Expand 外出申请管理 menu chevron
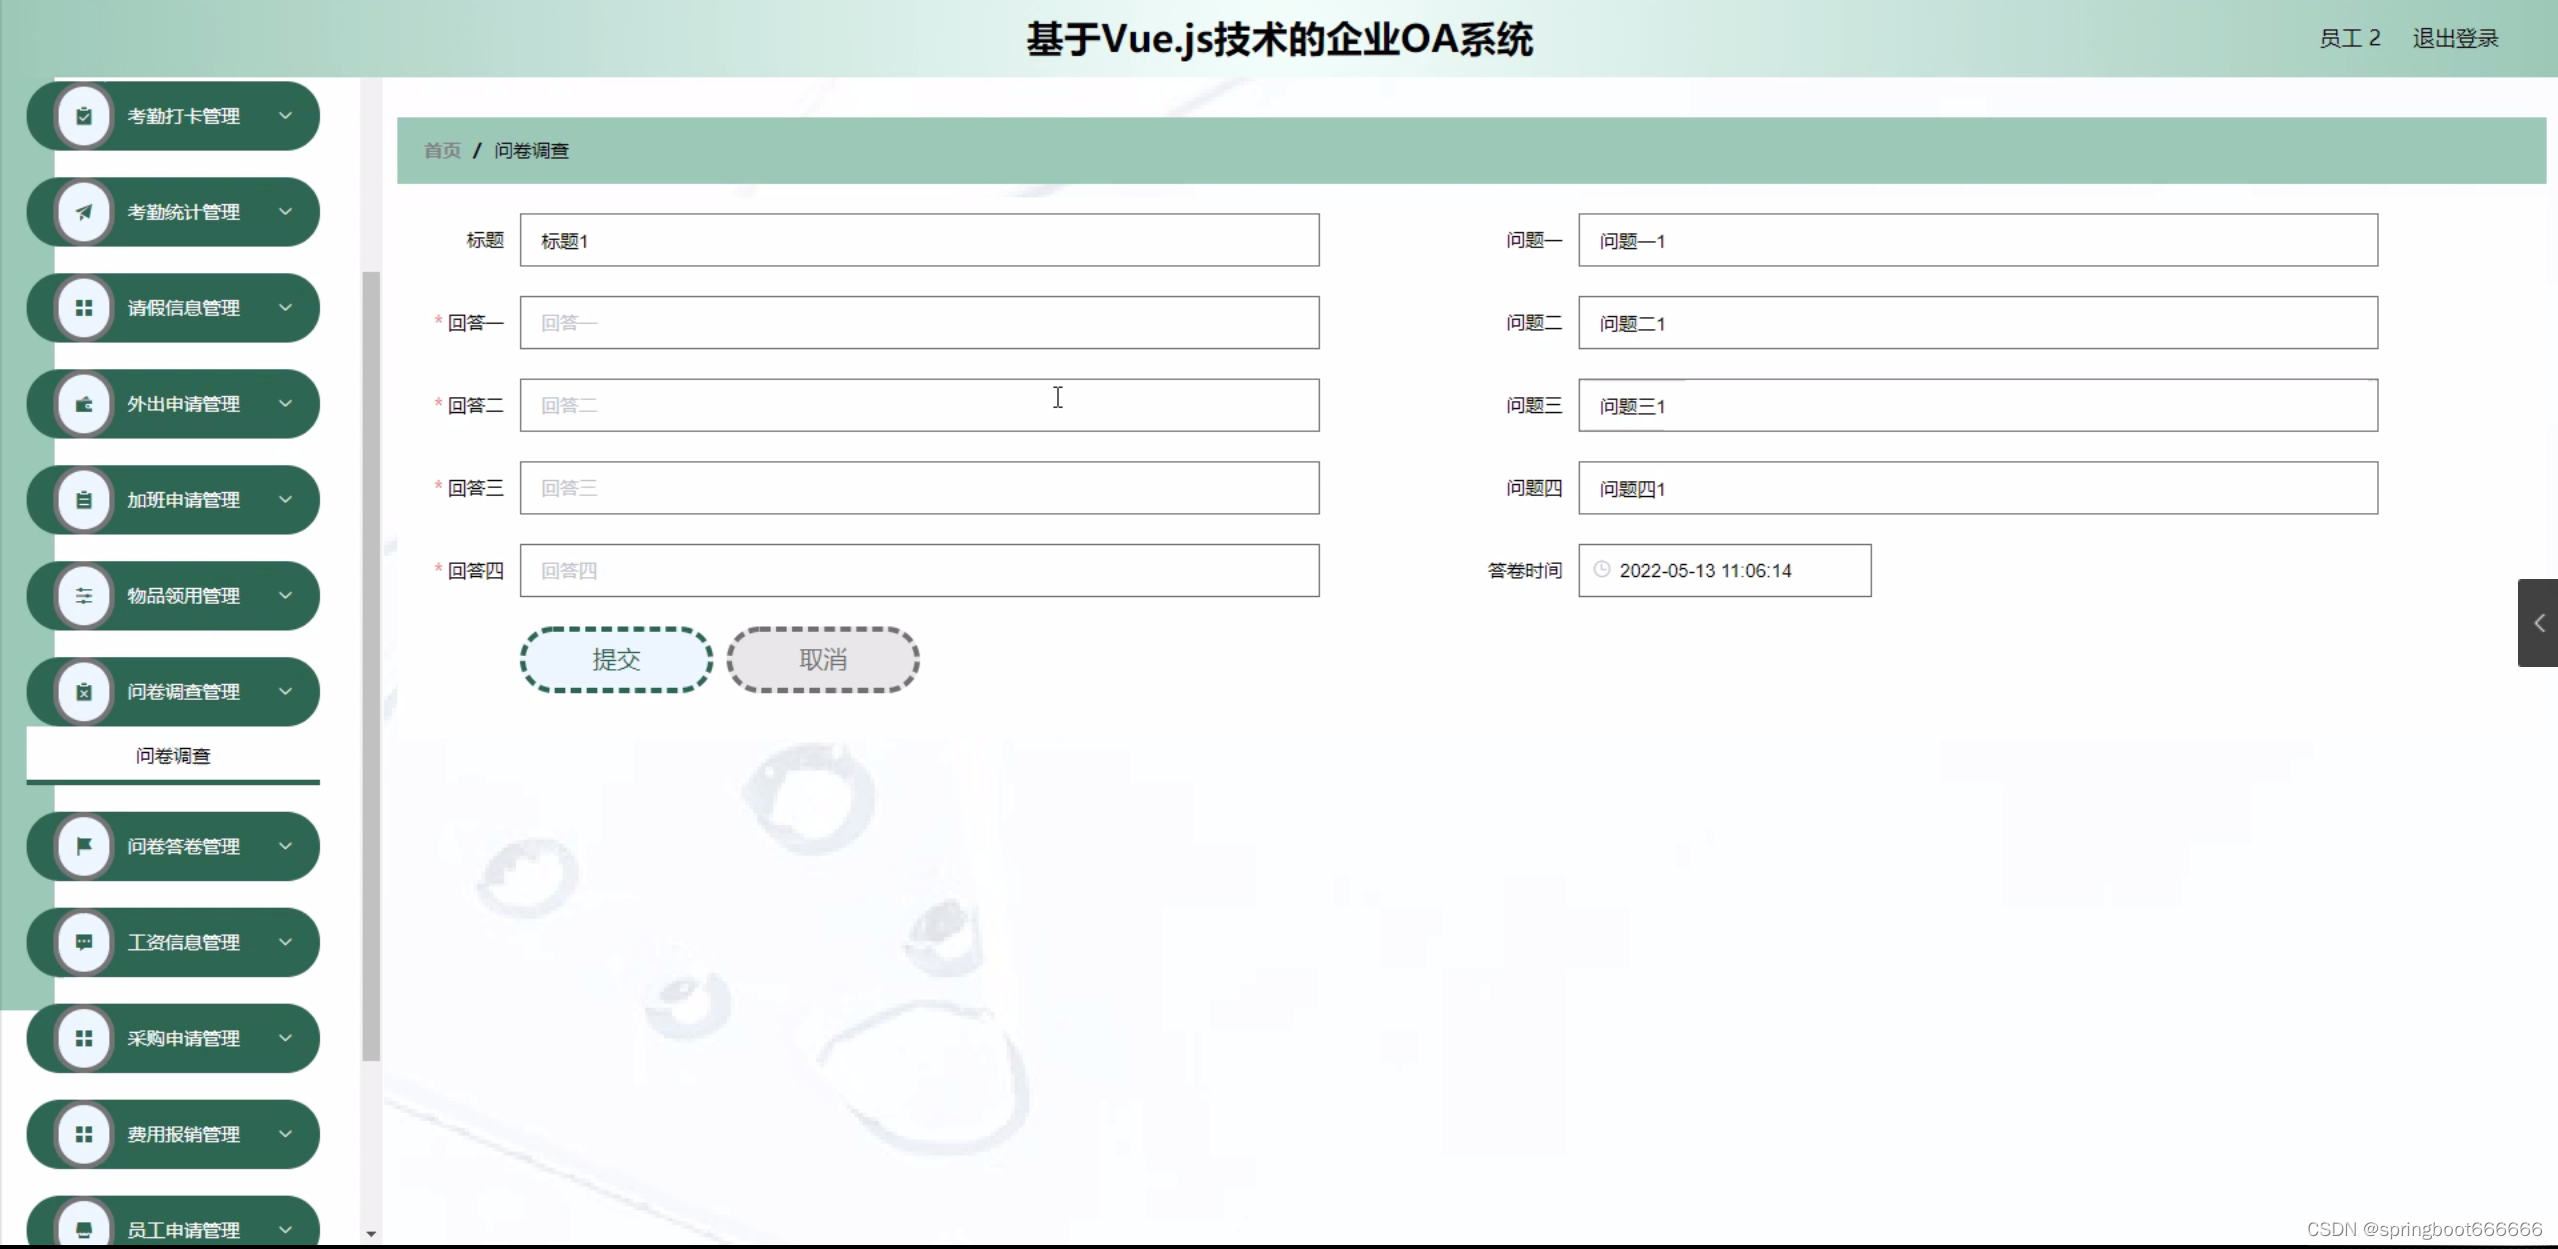The image size is (2558, 1249). coord(286,404)
